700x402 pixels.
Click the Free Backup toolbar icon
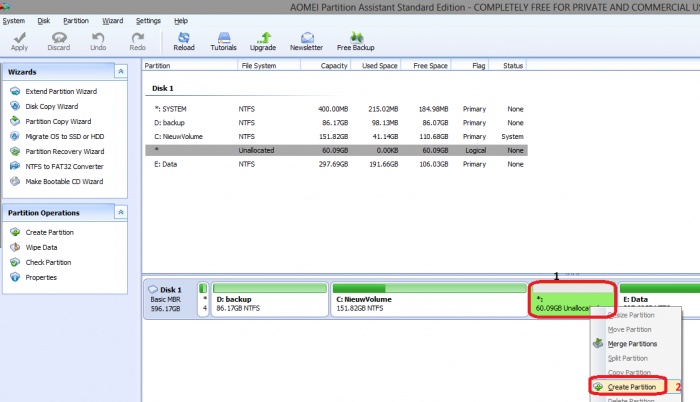355,41
